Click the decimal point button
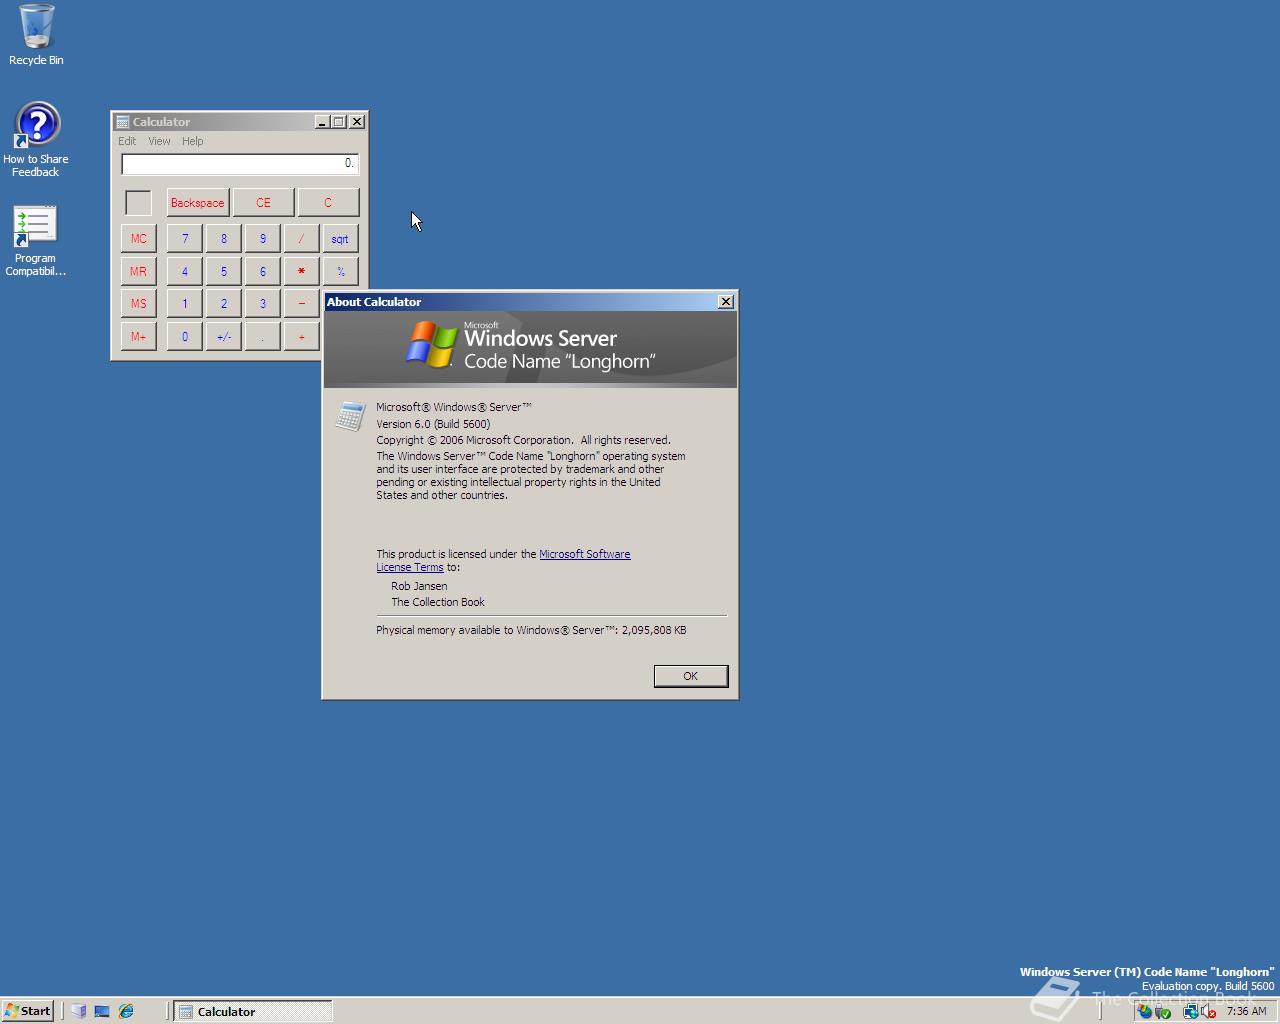 point(262,336)
